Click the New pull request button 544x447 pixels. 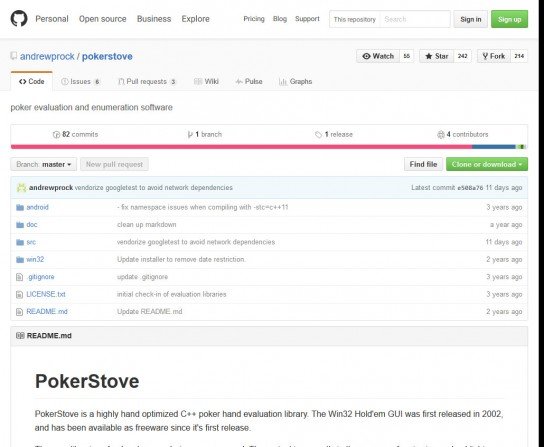114,164
